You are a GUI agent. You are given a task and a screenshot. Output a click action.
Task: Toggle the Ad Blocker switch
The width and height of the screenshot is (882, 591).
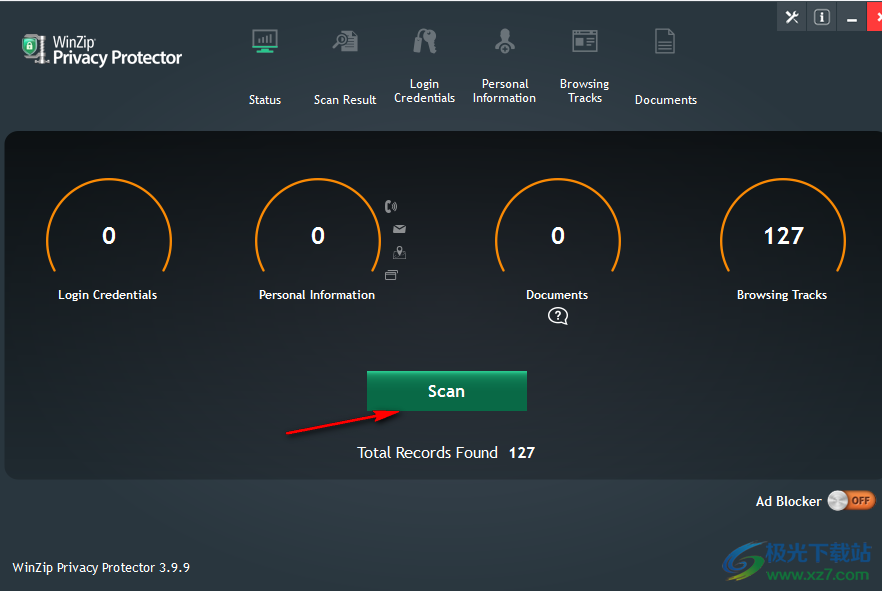[851, 500]
